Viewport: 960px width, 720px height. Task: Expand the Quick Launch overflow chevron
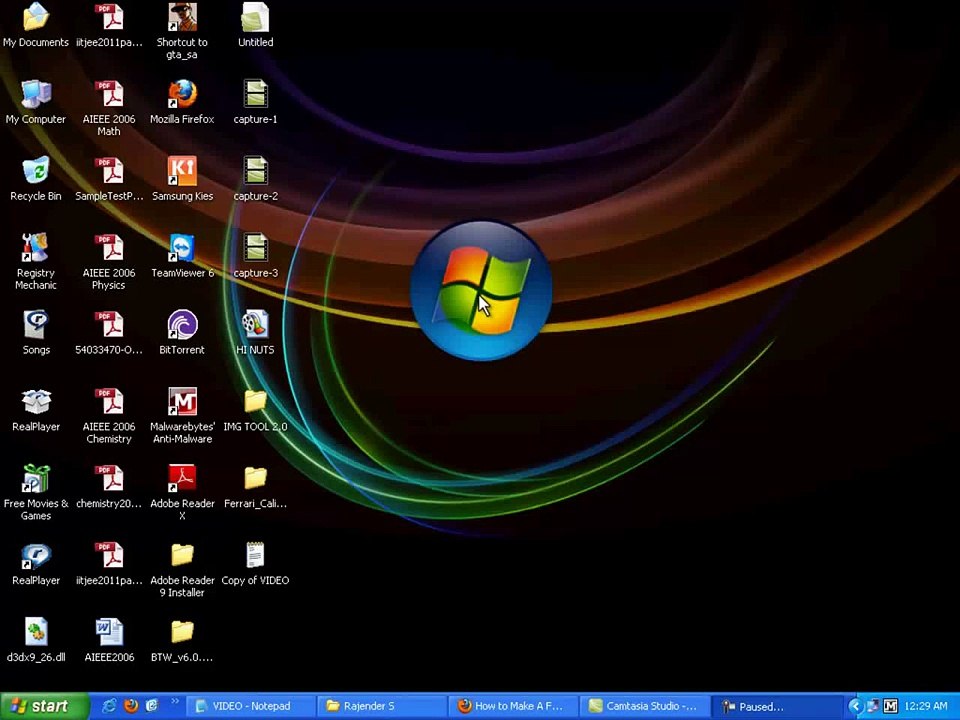pos(174,702)
